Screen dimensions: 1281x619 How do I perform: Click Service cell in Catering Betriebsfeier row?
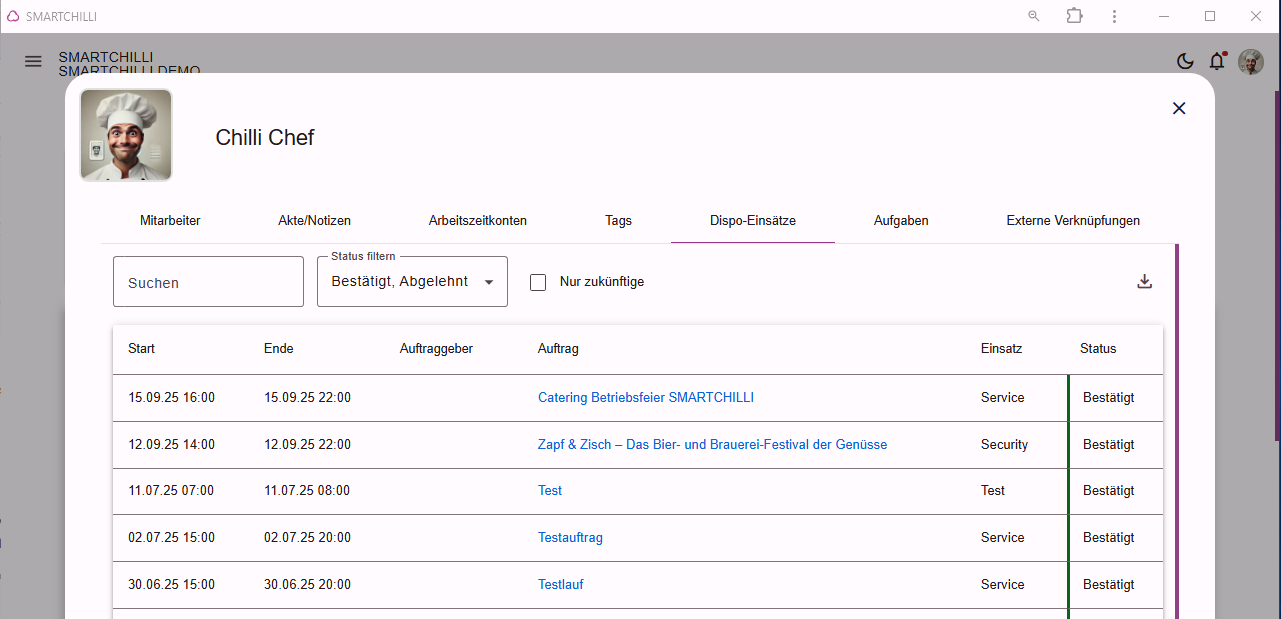(1002, 397)
